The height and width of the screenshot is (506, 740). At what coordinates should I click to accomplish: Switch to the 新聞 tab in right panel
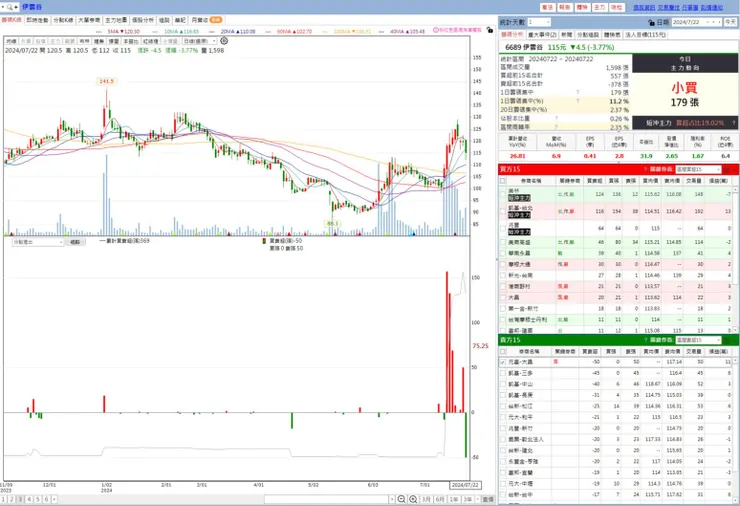click(x=567, y=35)
